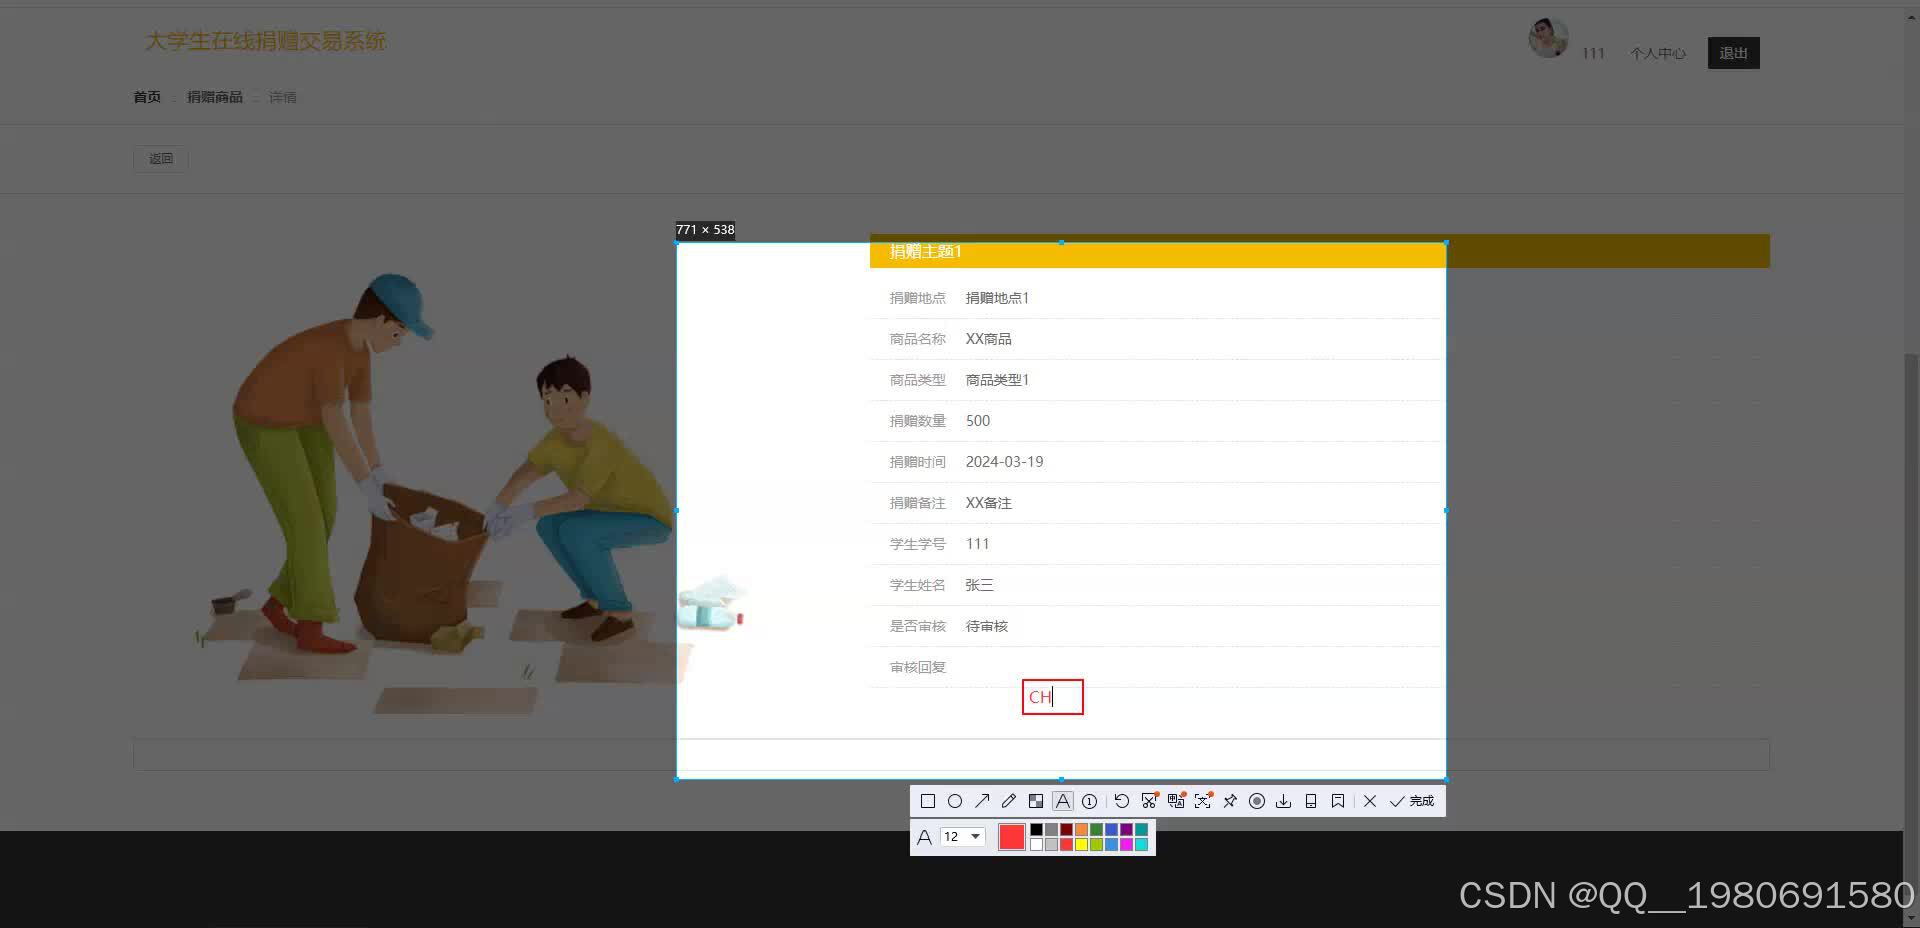1920x928 pixels.
Task: Click the site title 大学生在线捐赠交易系统
Action: [266, 41]
